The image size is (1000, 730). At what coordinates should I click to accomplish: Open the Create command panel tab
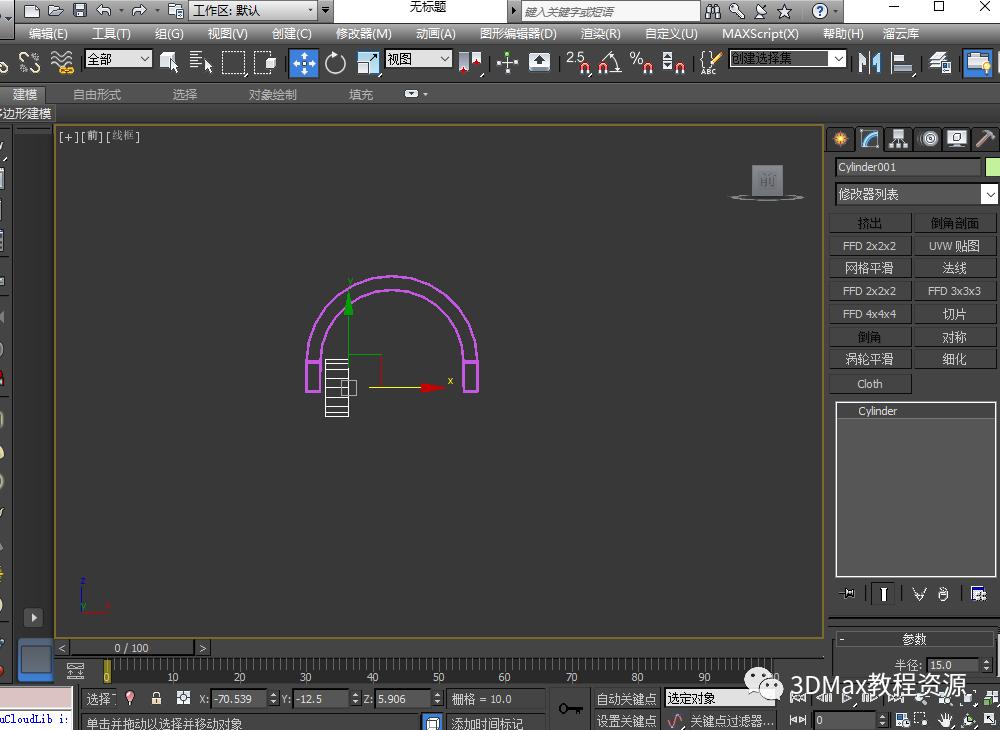(841, 139)
